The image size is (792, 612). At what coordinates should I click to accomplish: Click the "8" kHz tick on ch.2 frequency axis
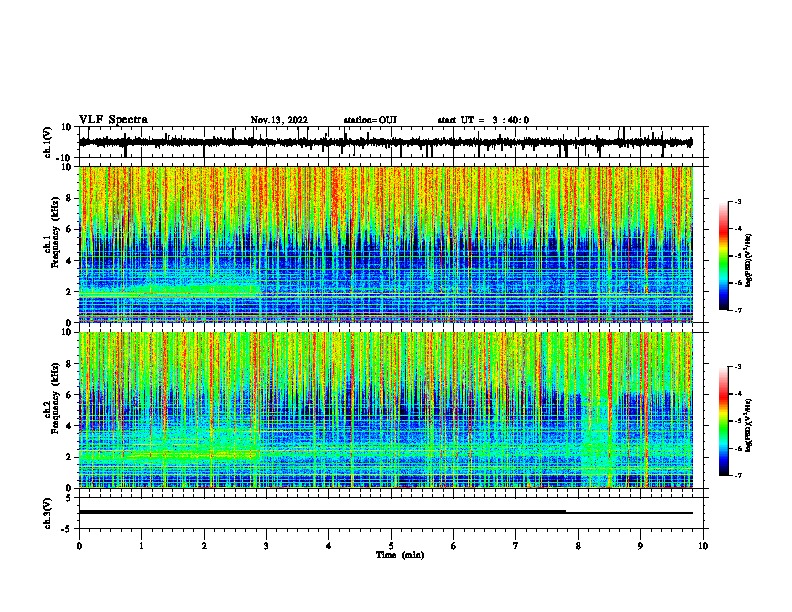tap(69, 364)
